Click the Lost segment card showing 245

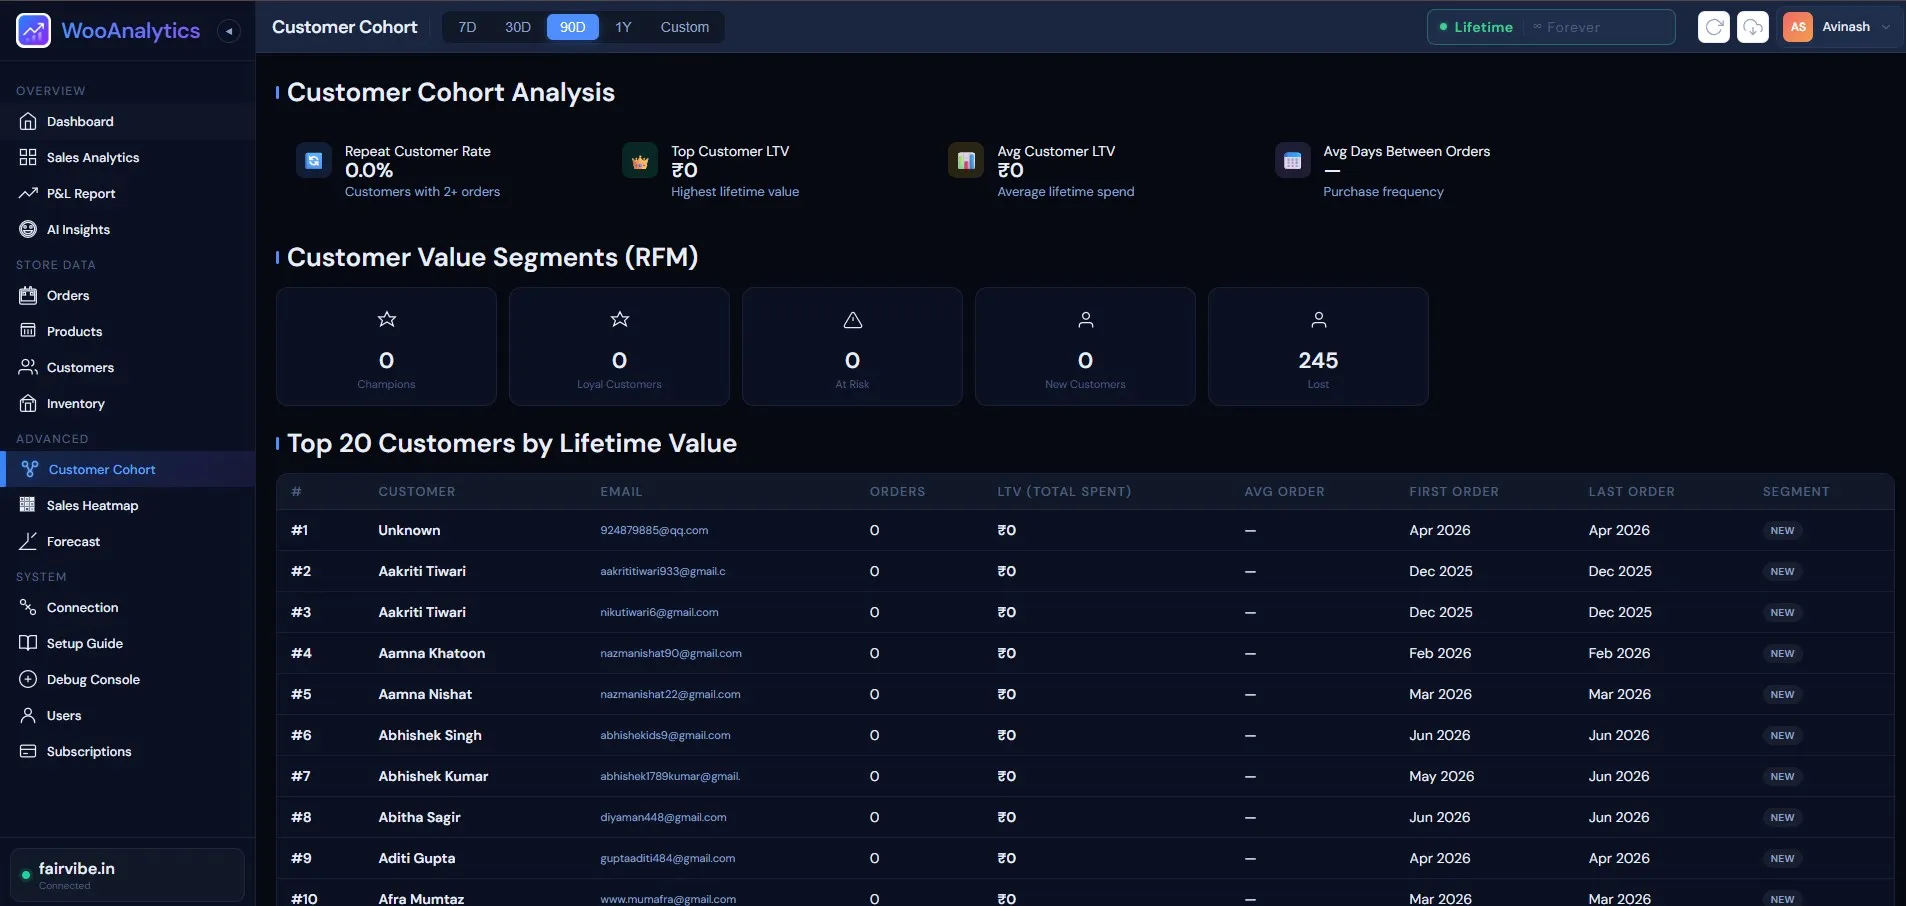(1318, 347)
